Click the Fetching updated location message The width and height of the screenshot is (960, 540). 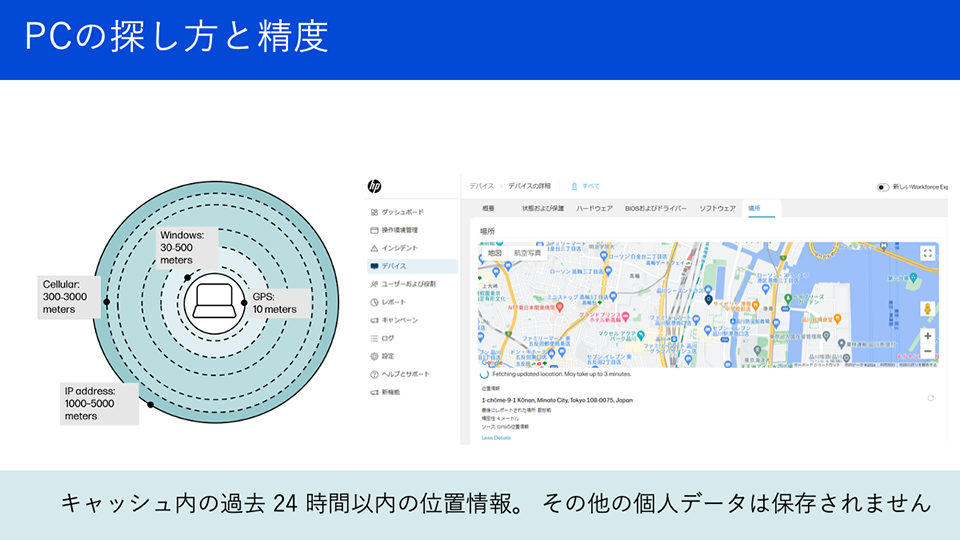[x=561, y=374]
